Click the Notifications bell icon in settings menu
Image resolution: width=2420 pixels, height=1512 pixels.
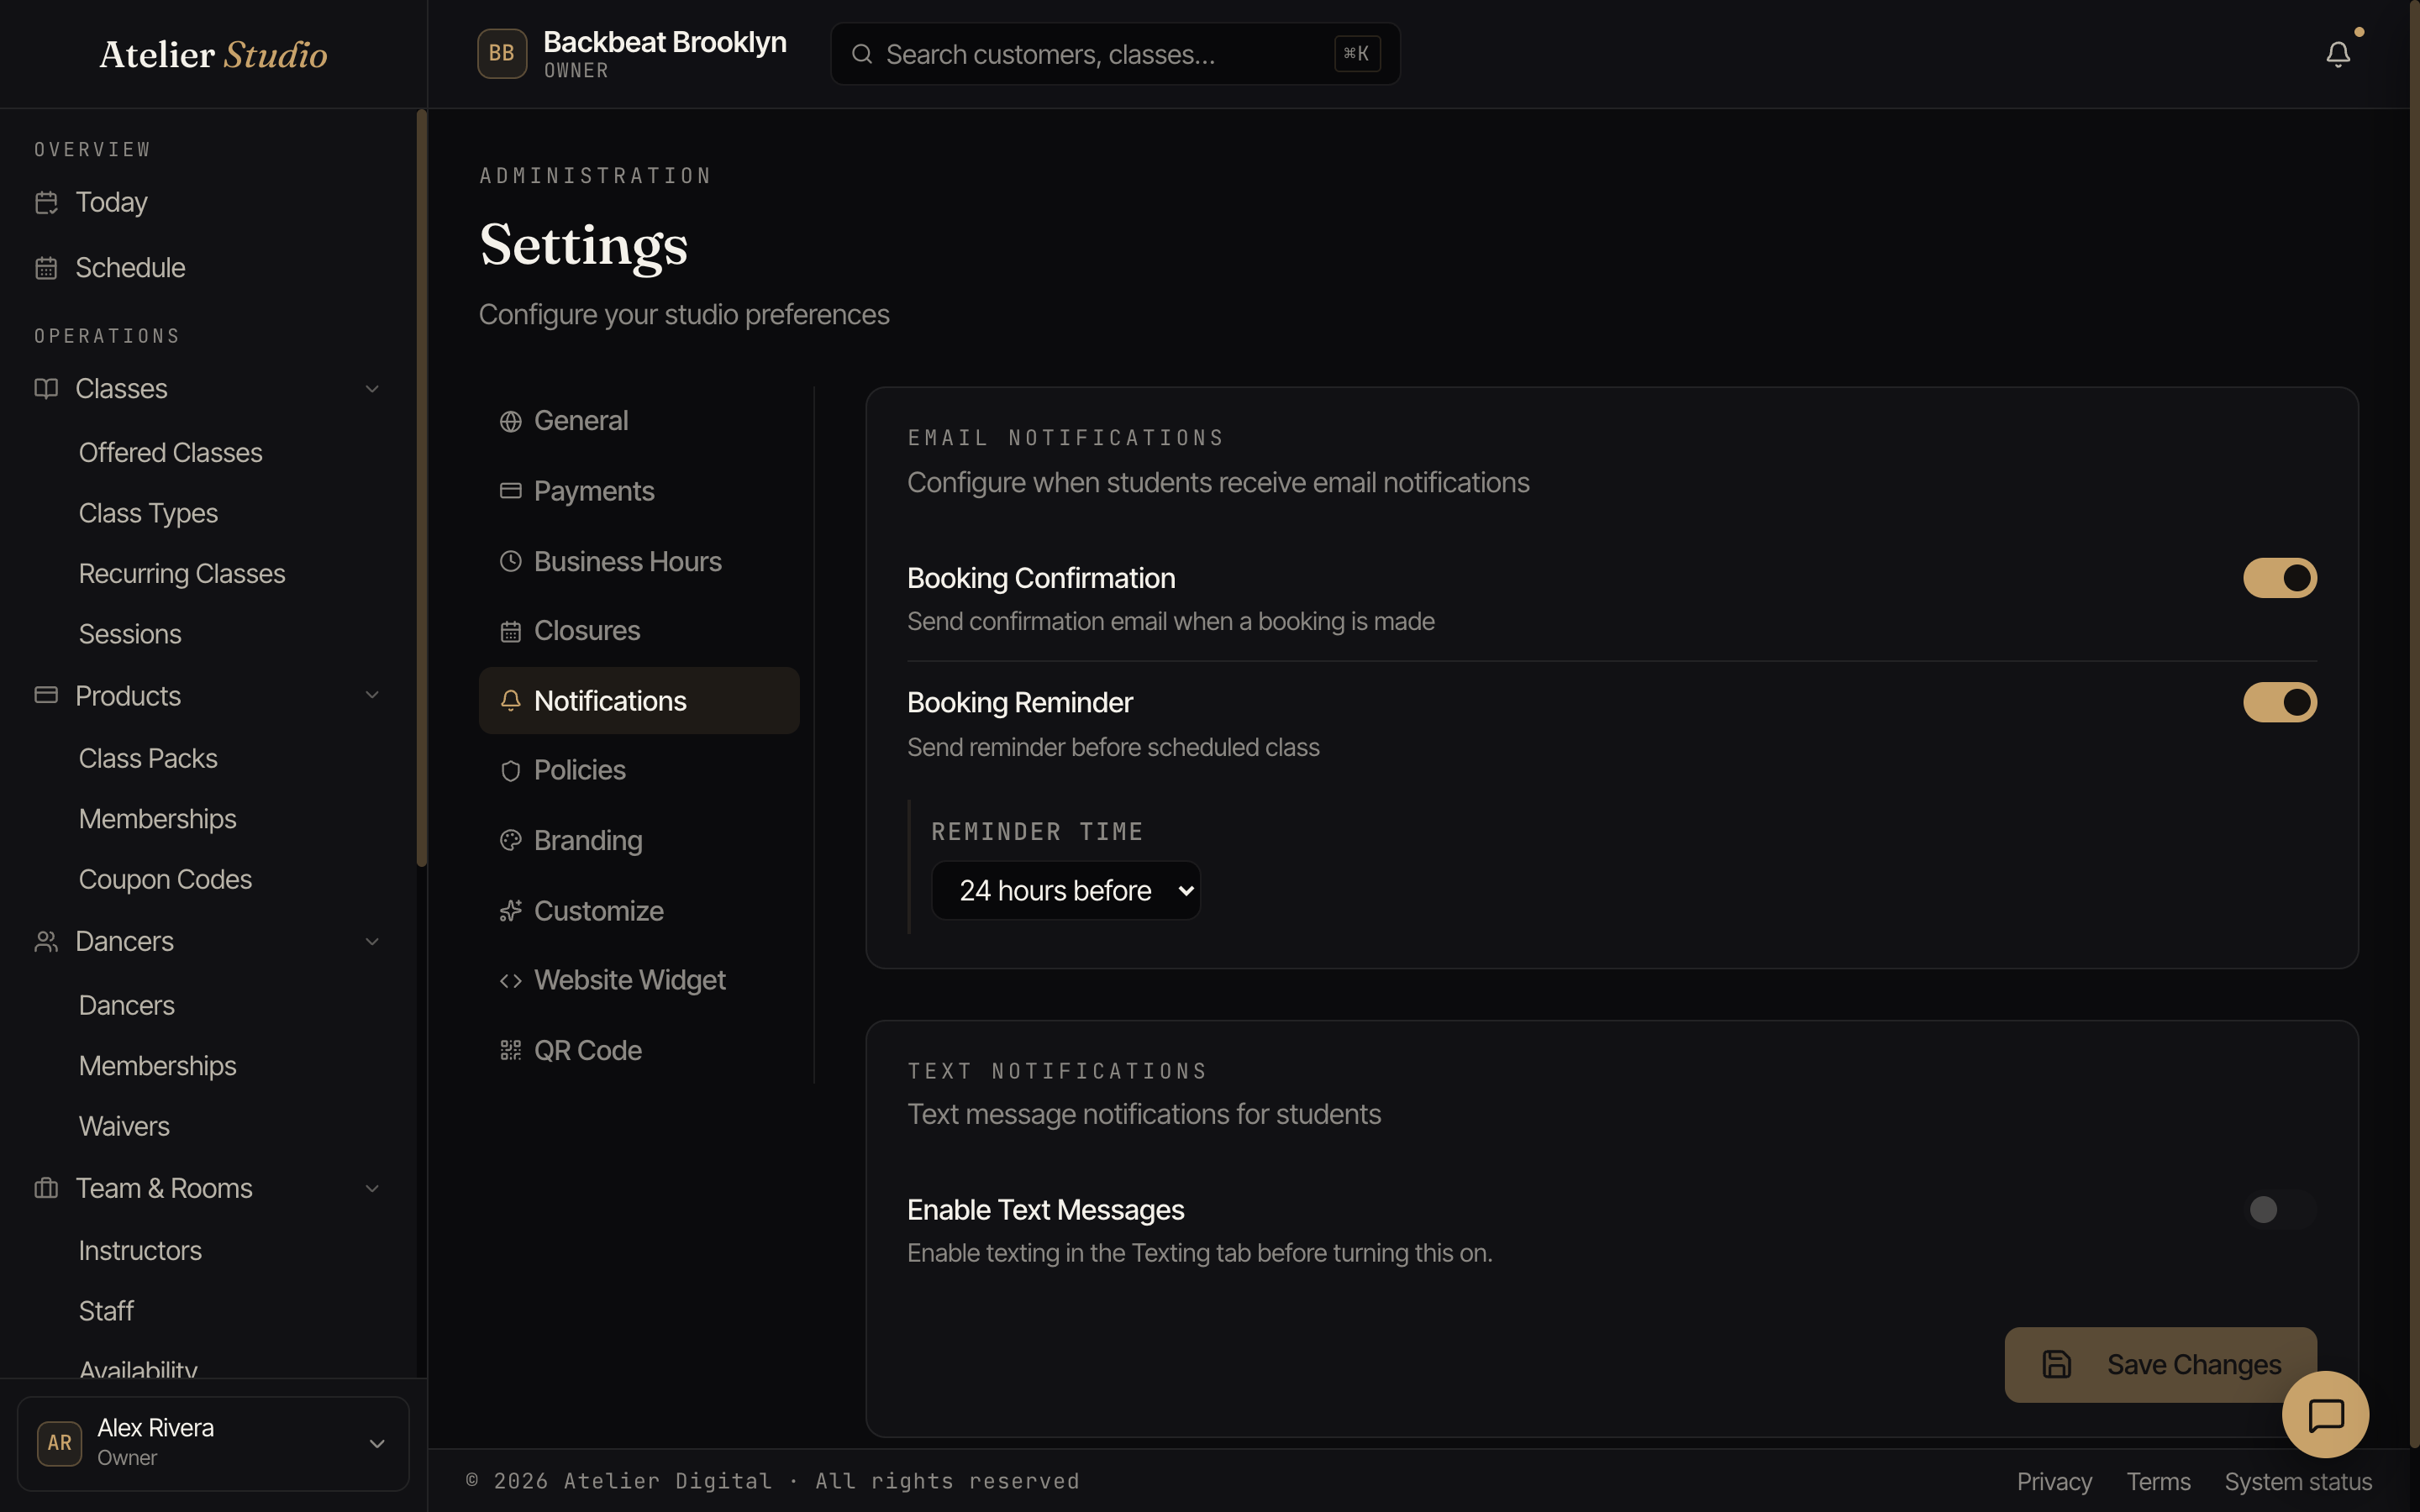coord(510,701)
